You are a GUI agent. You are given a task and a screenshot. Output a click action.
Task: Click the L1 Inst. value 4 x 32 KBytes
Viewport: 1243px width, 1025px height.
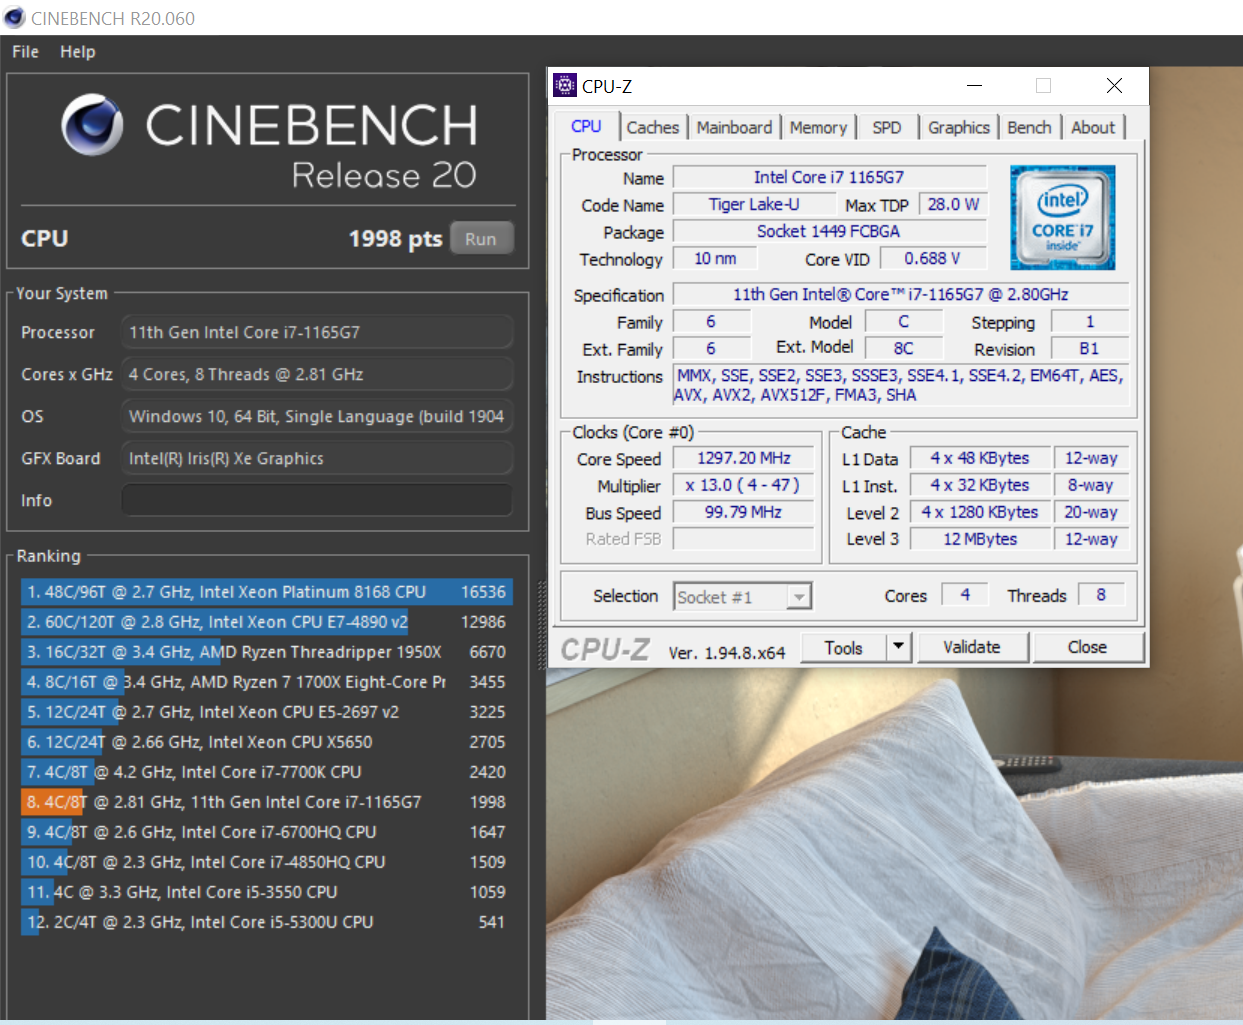pos(980,485)
